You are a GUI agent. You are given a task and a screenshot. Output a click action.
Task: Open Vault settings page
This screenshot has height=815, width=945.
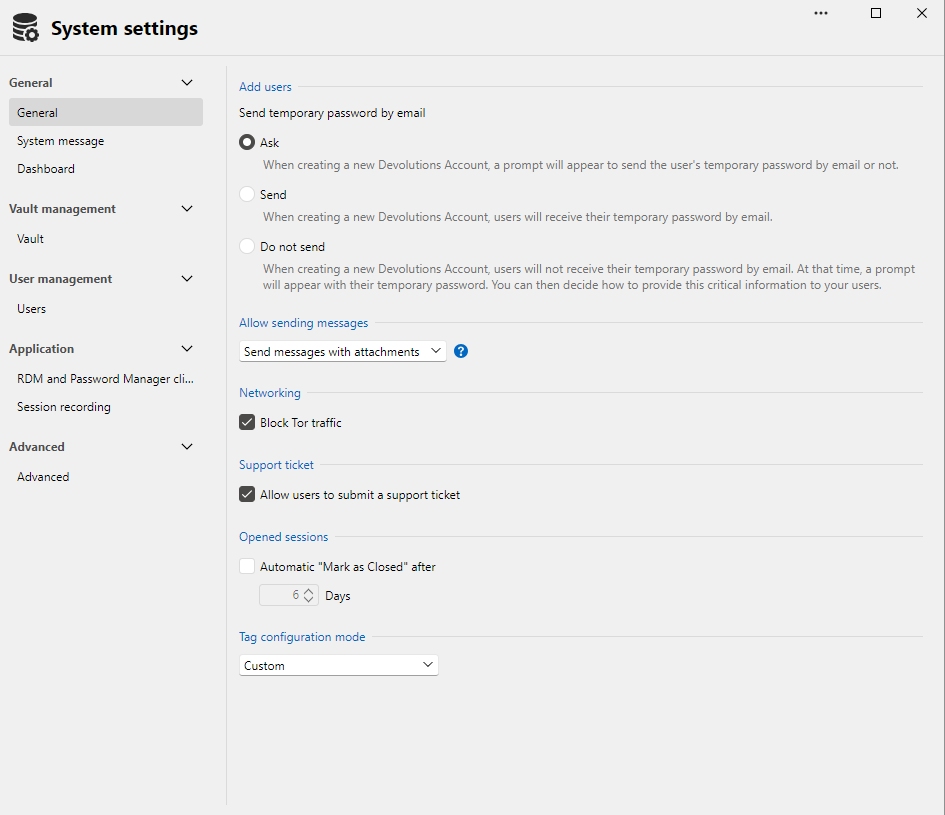click(30, 239)
